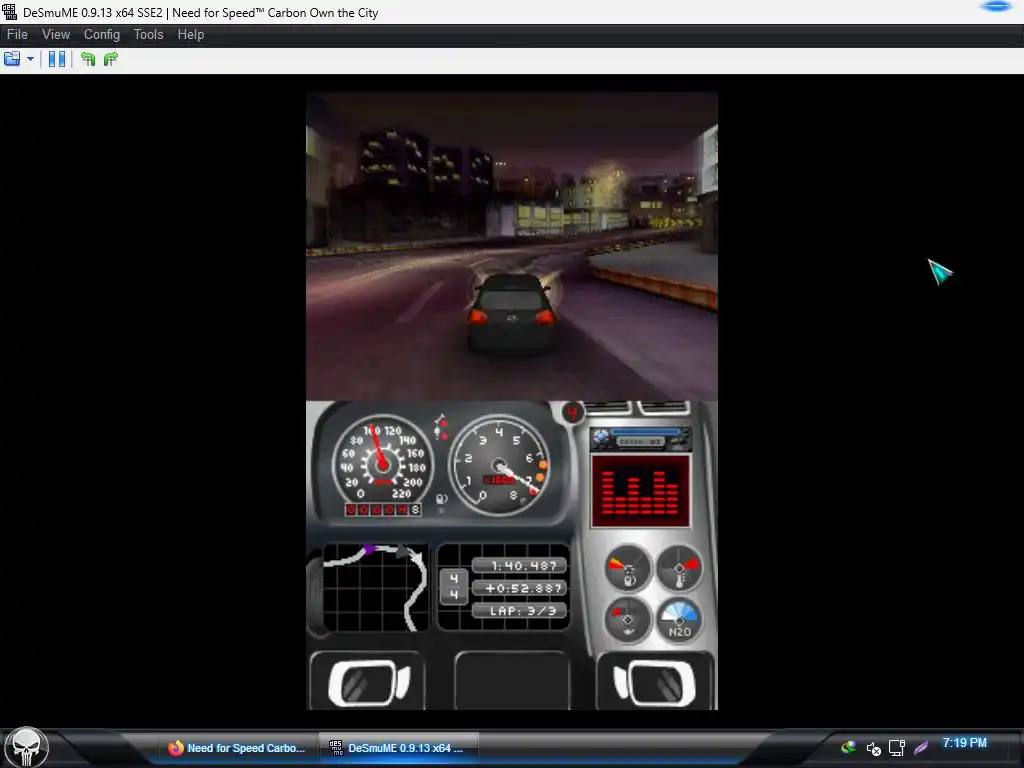
Task: Click the LAP: 3/3 readout
Action: [x=519, y=611]
